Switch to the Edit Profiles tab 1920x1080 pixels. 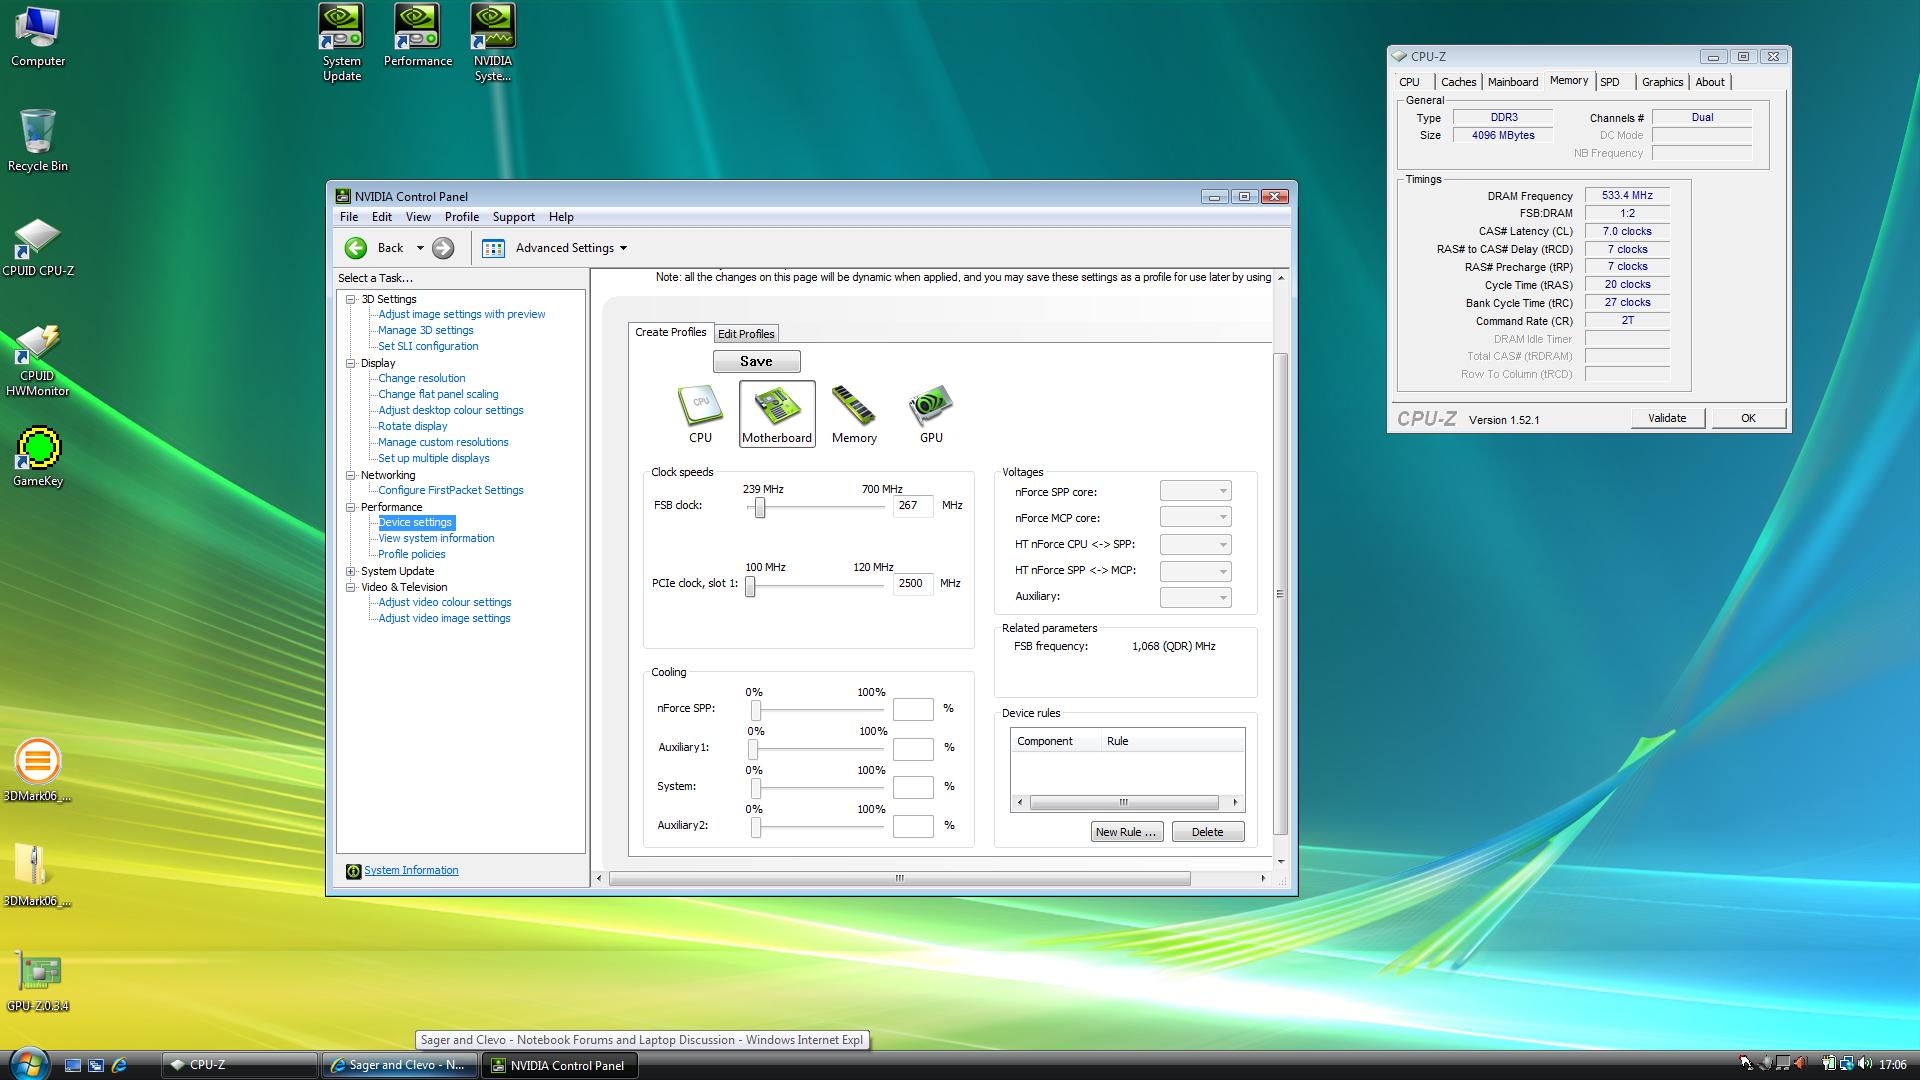(x=746, y=334)
